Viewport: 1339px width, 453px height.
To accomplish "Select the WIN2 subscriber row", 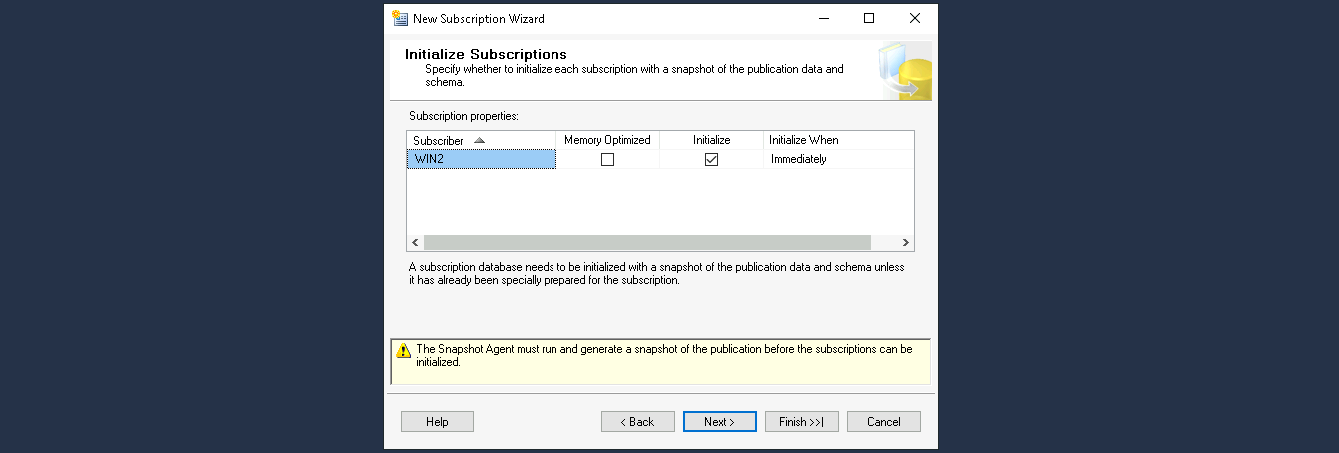I will point(480,160).
